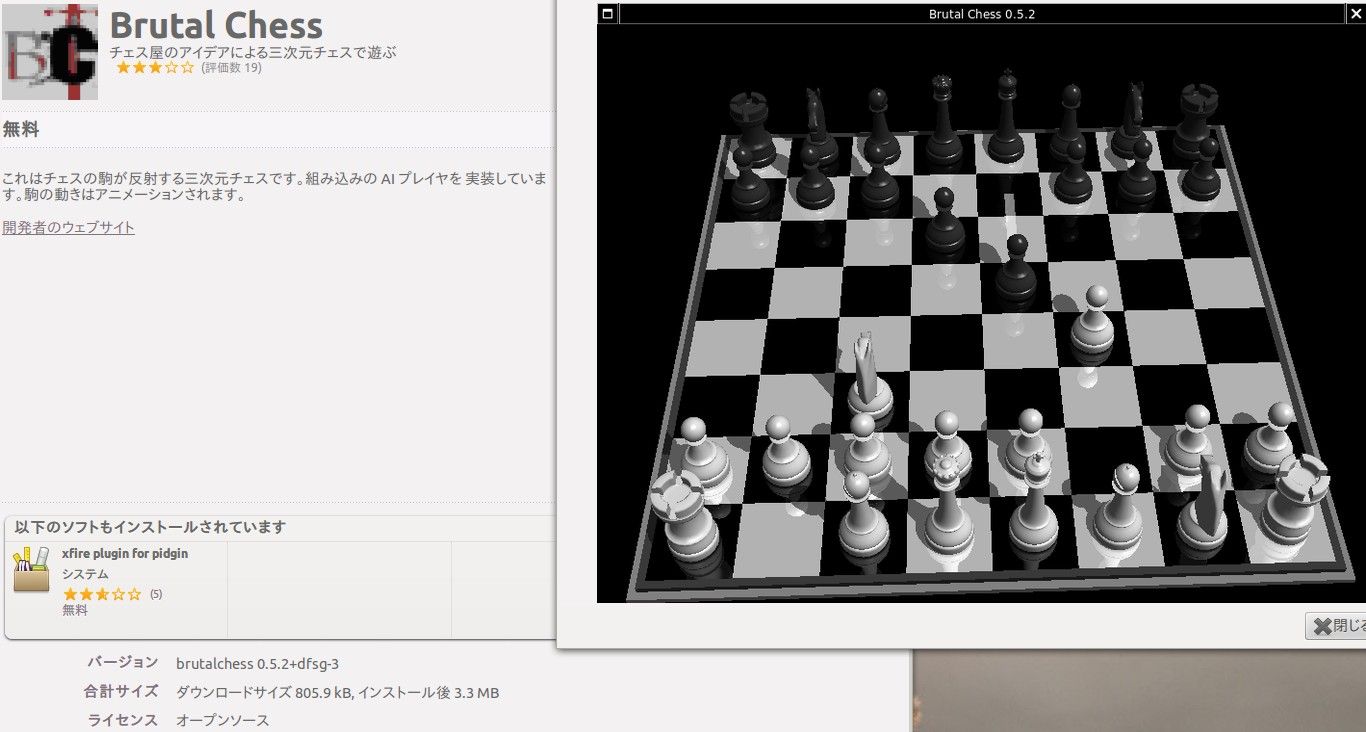Open the 開発者のウェブサイト link

coord(68,227)
